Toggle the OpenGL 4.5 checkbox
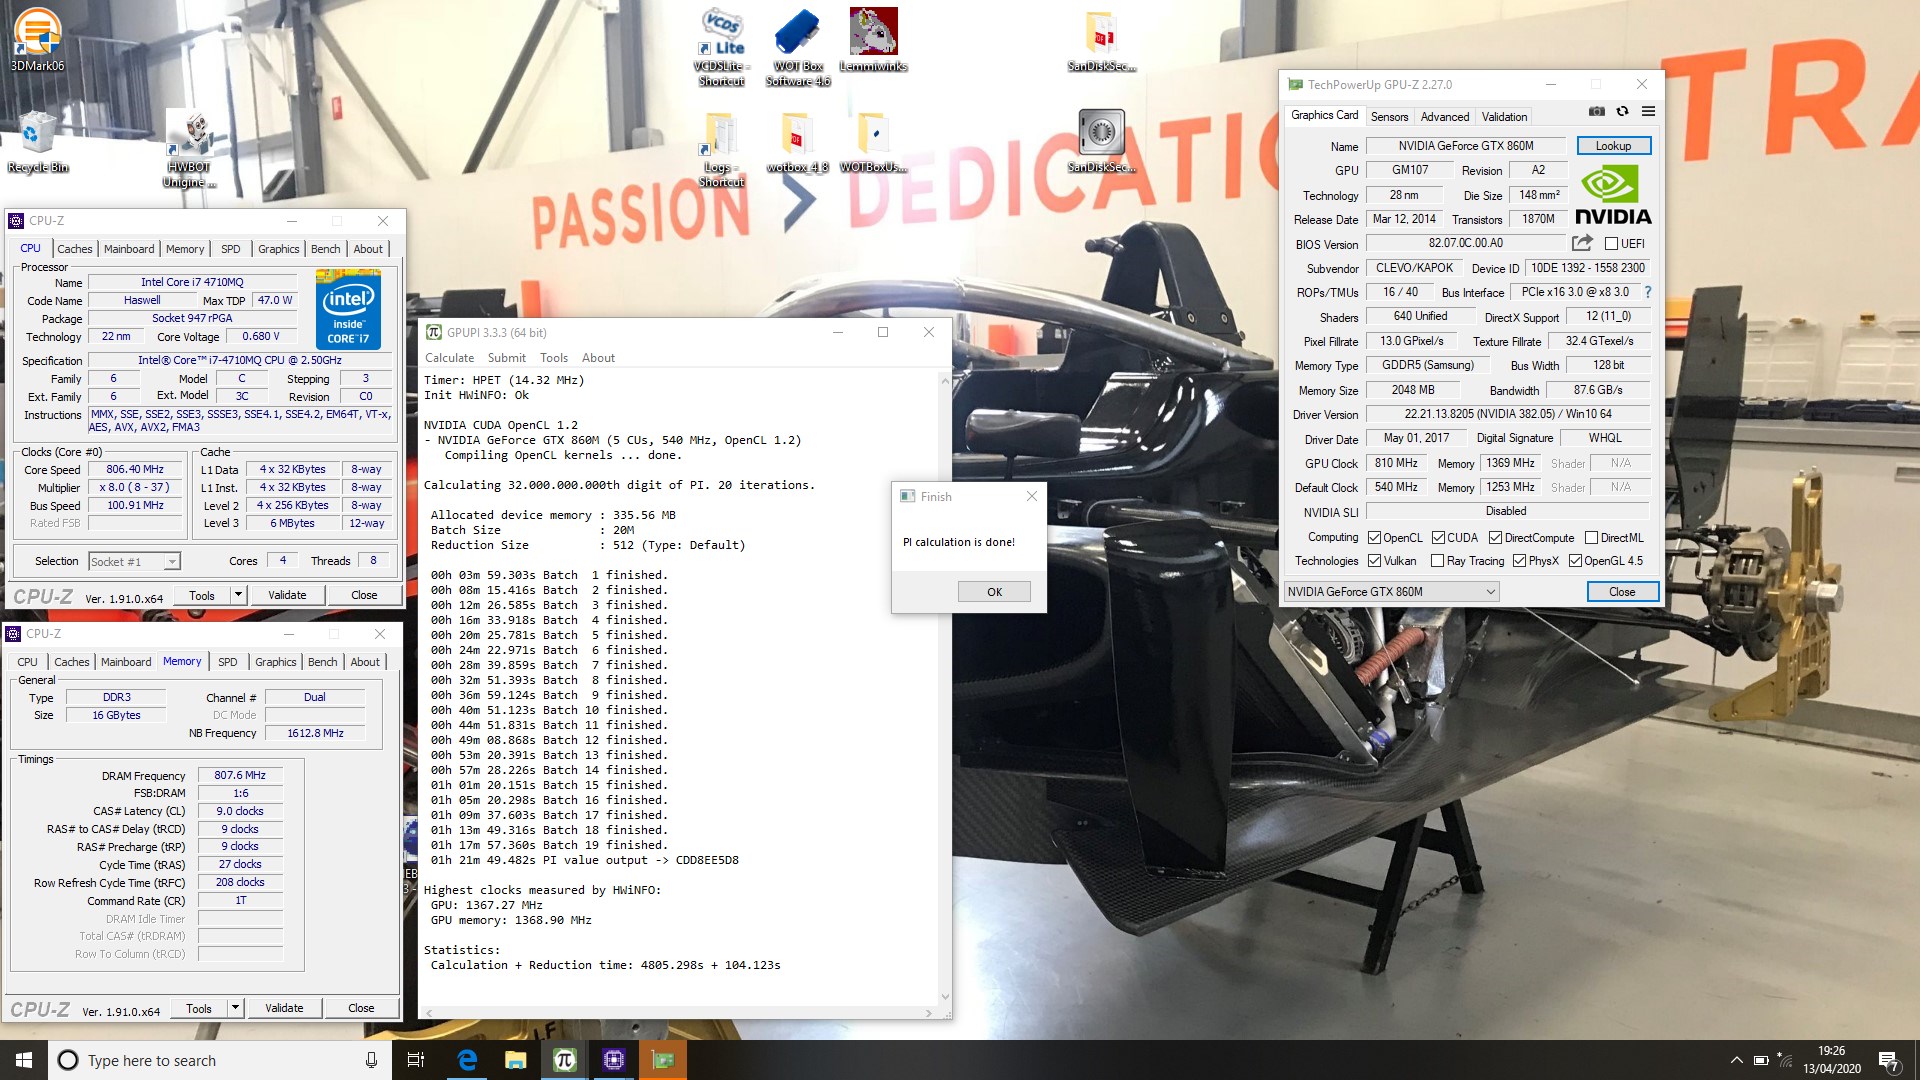The image size is (1920, 1080). click(x=1575, y=561)
